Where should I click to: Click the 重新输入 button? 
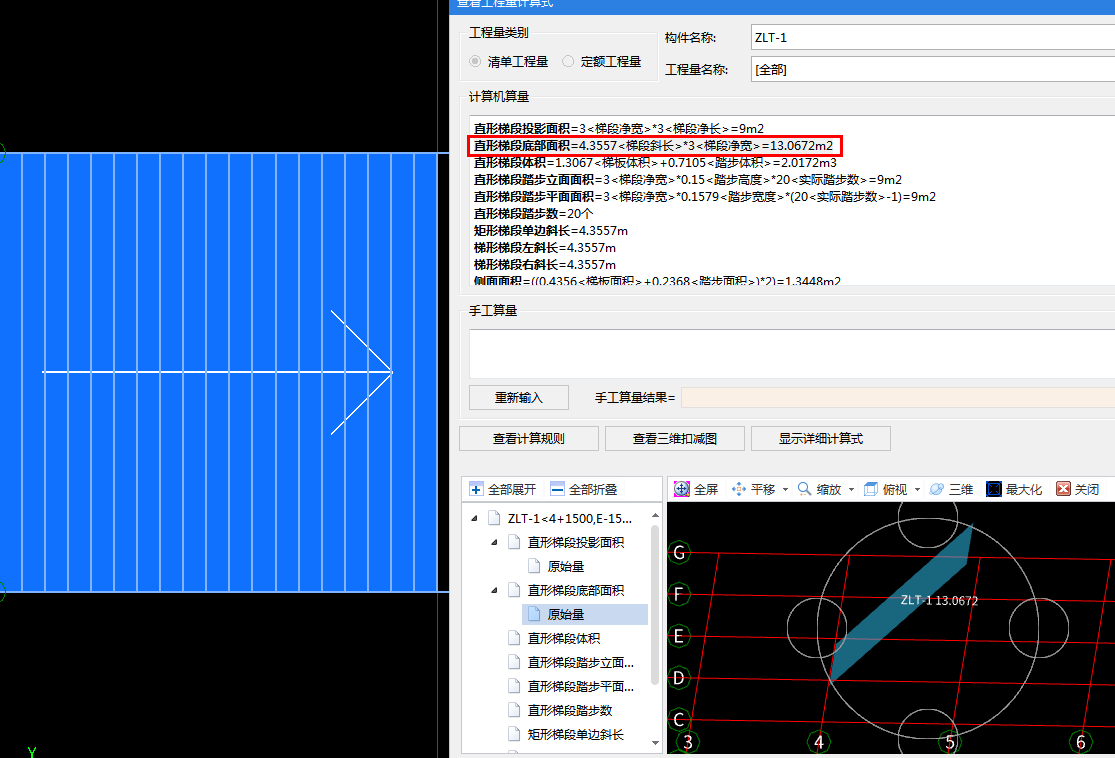point(518,397)
